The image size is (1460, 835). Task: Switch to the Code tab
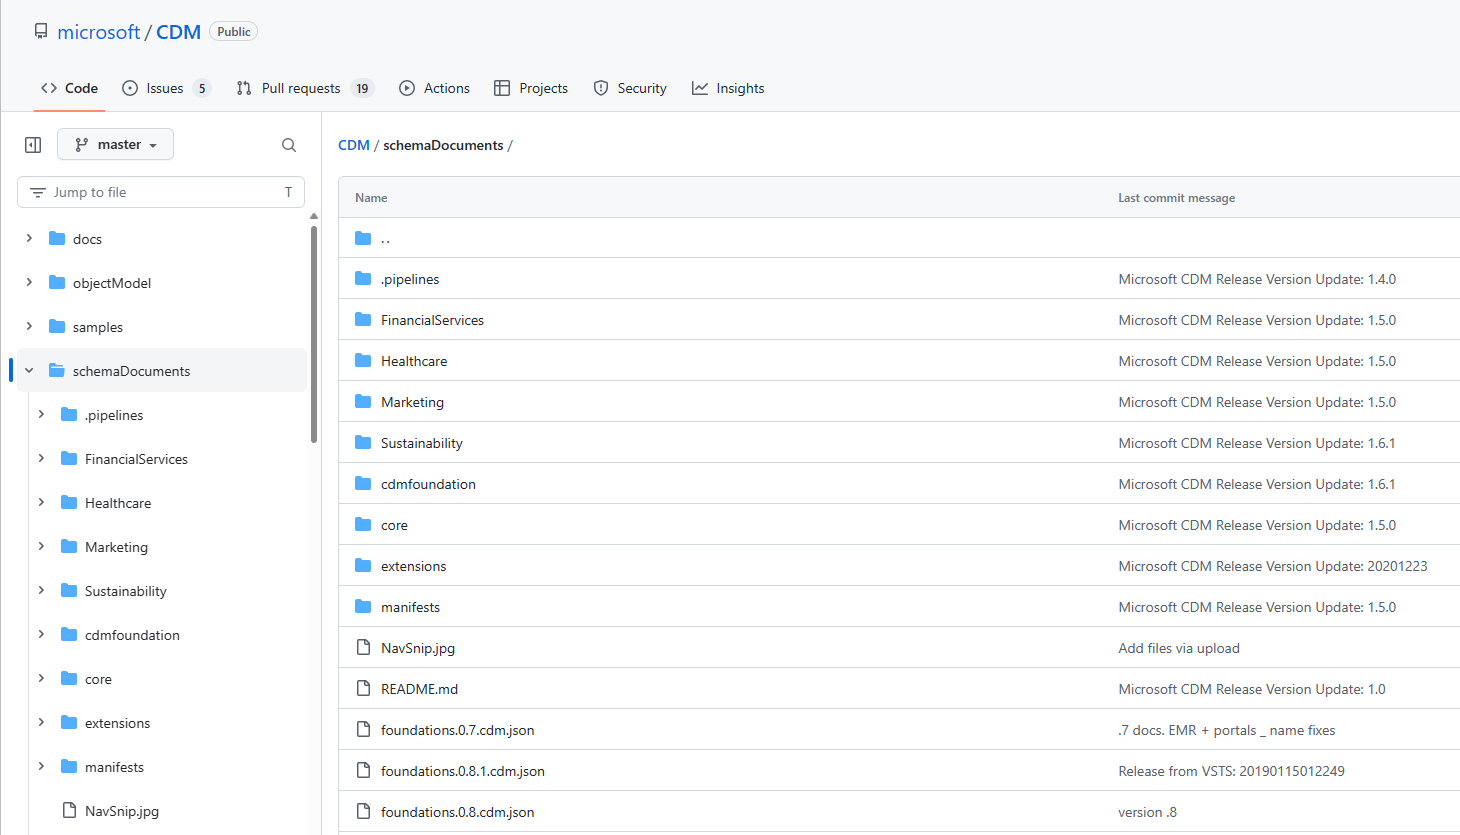(69, 88)
